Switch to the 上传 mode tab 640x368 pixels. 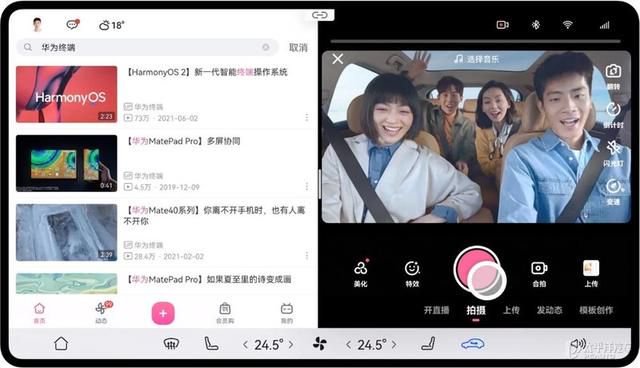[x=511, y=310]
